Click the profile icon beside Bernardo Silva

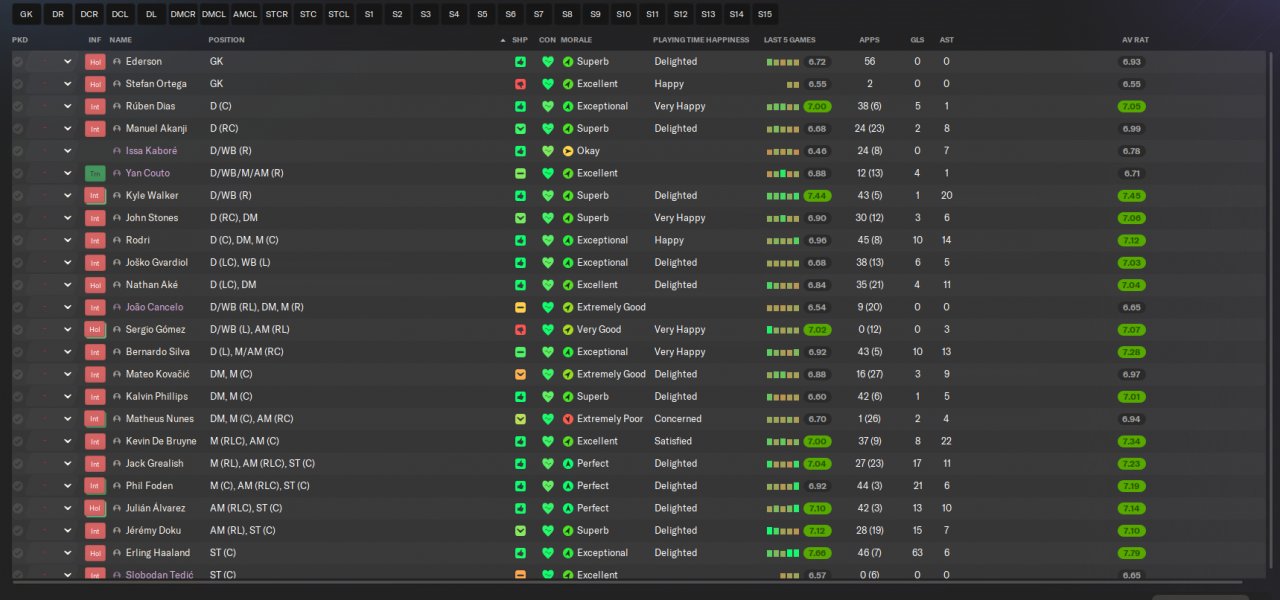[117, 352]
